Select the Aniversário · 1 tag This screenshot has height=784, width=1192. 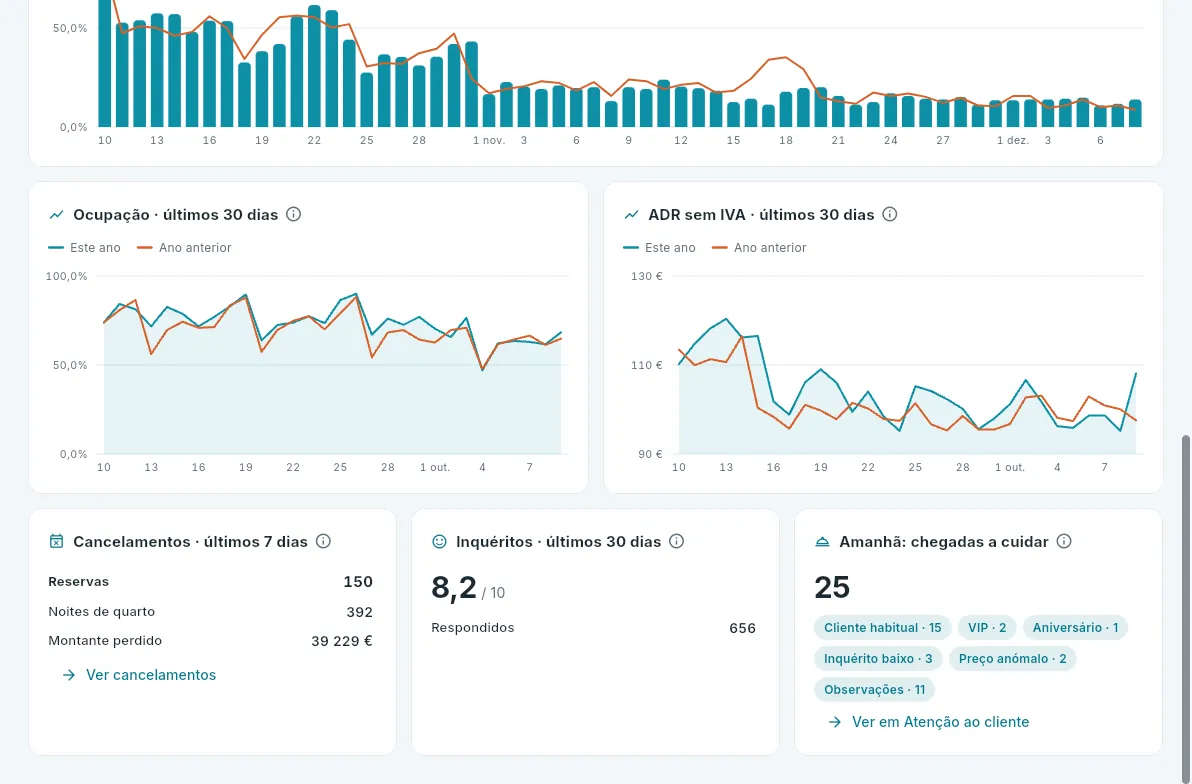[x=1075, y=628]
